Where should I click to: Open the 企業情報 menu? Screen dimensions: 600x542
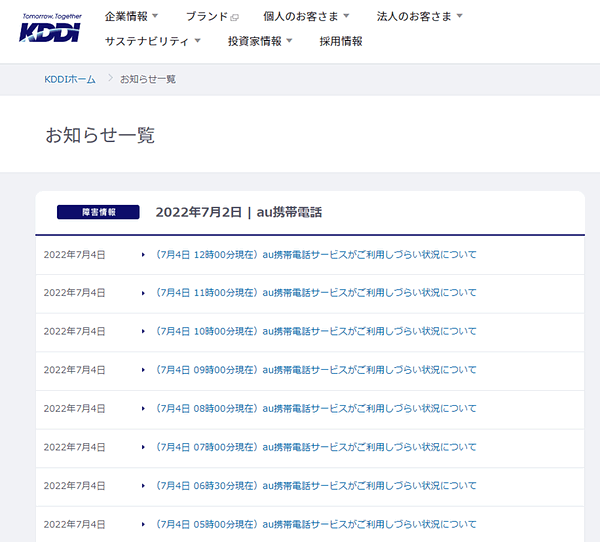click(x=126, y=16)
